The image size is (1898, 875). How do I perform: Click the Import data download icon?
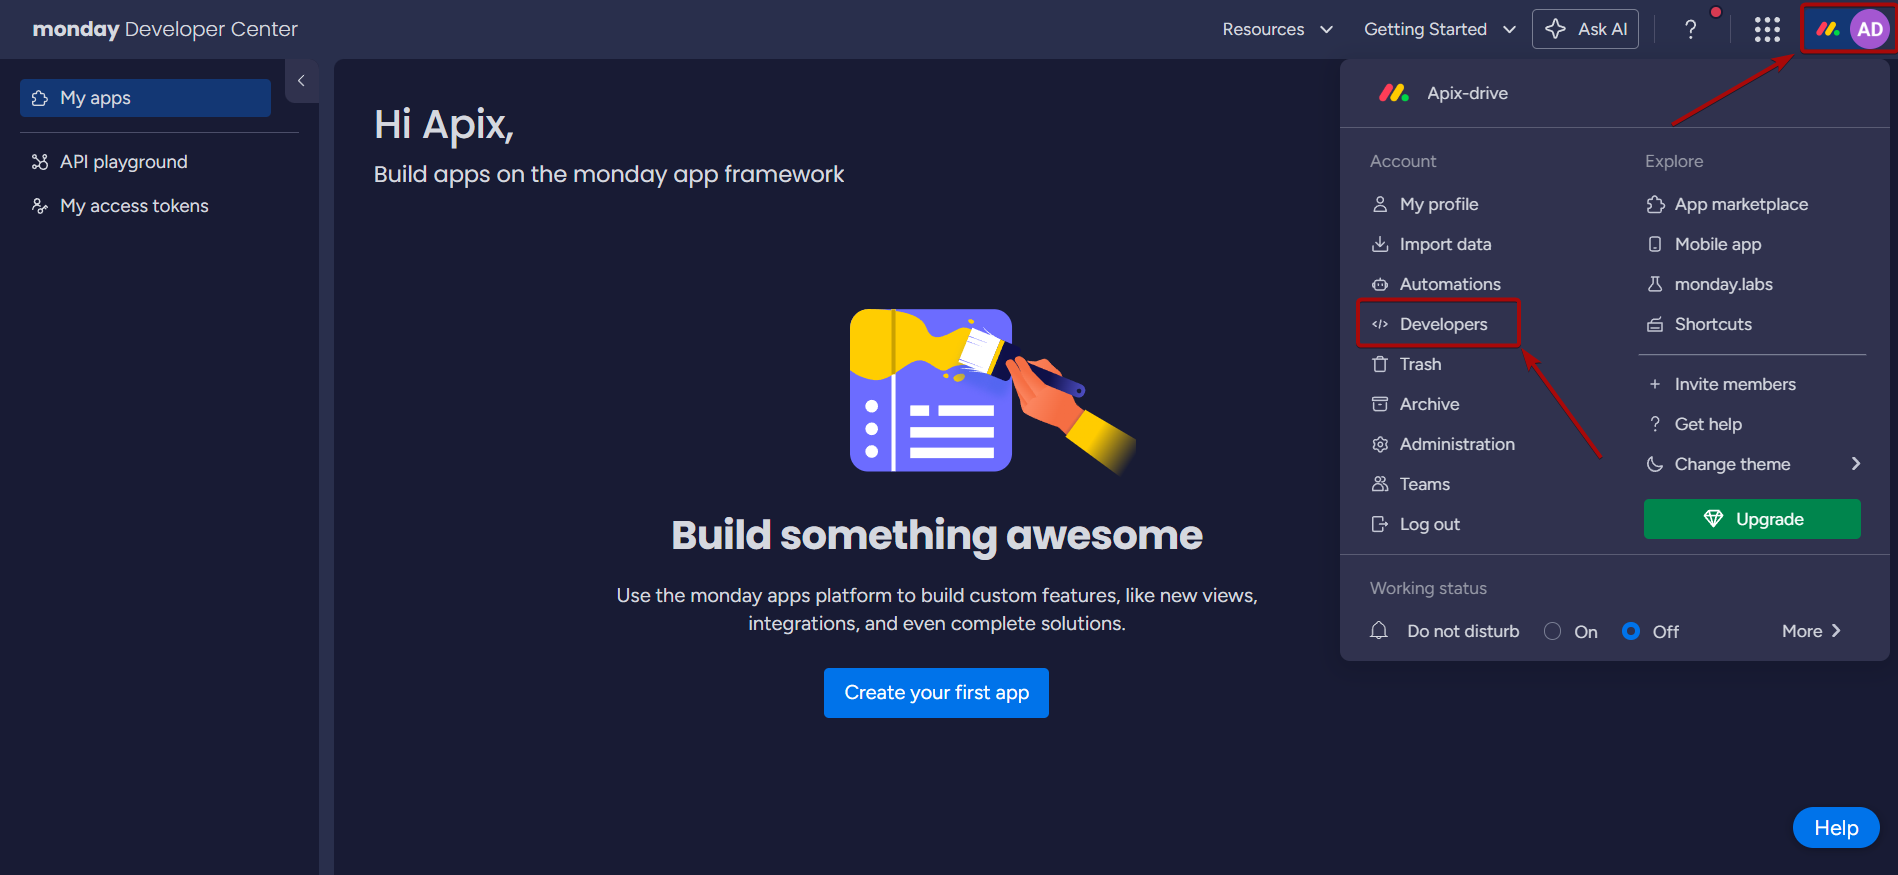(x=1380, y=244)
